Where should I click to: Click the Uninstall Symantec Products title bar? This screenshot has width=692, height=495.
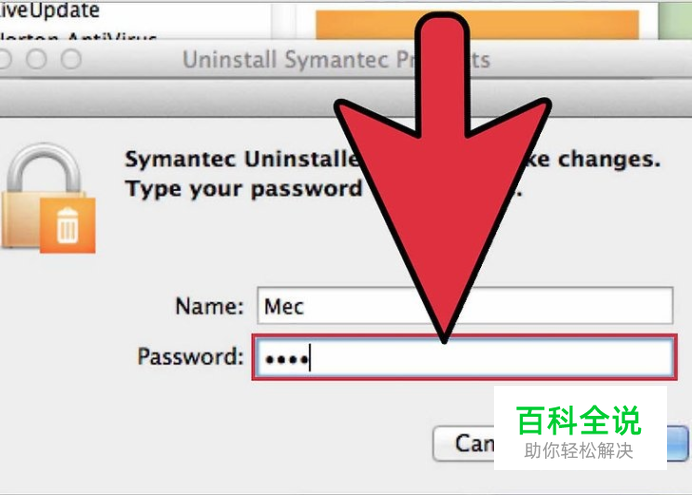[x=337, y=59]
